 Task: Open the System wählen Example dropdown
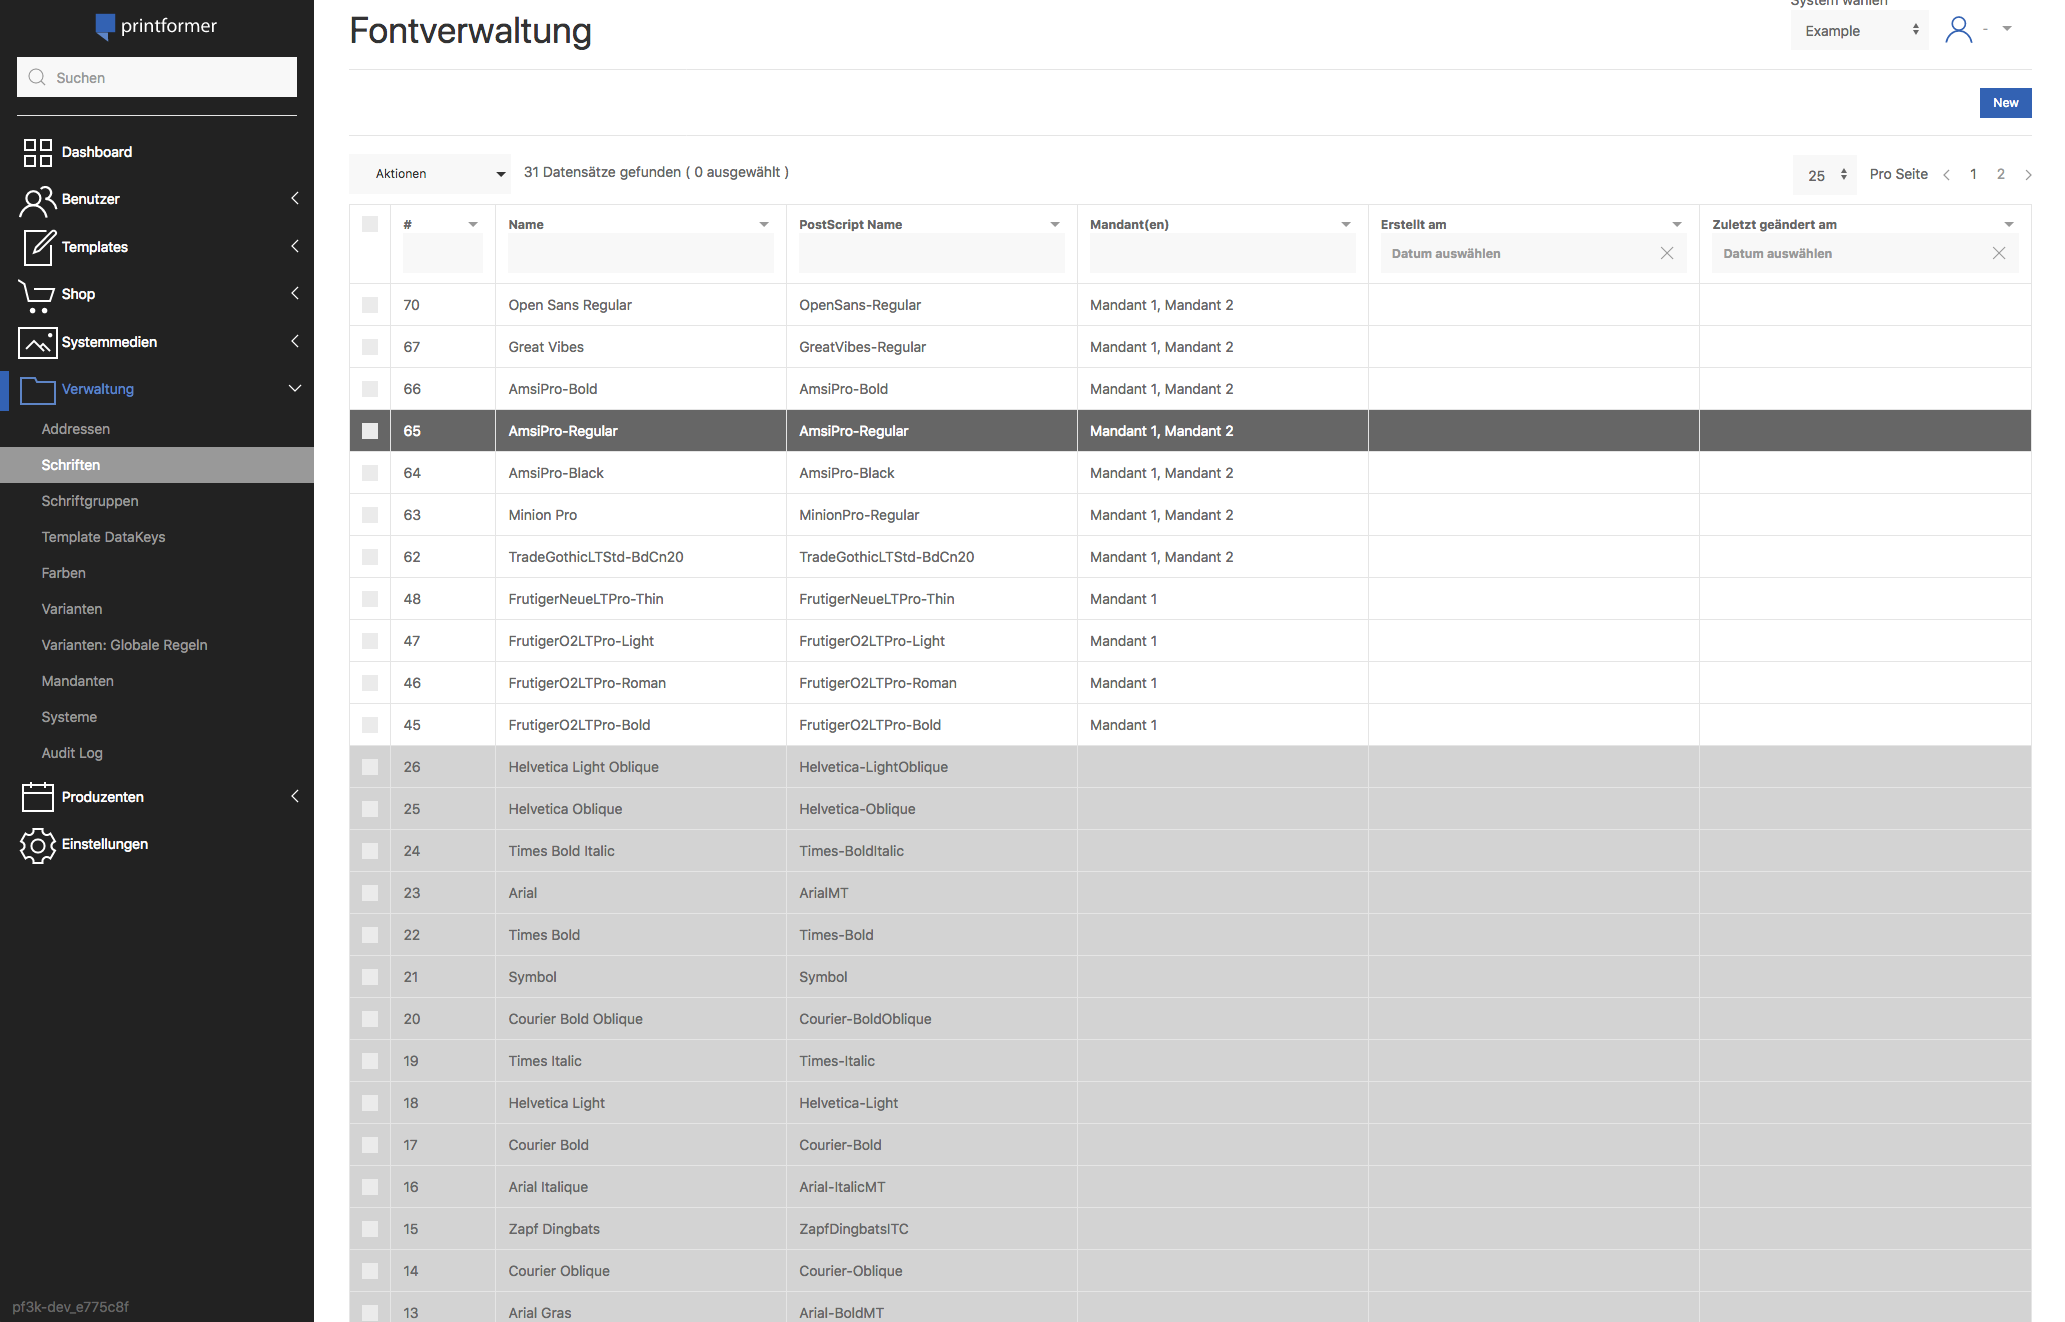pos(1858,31)
